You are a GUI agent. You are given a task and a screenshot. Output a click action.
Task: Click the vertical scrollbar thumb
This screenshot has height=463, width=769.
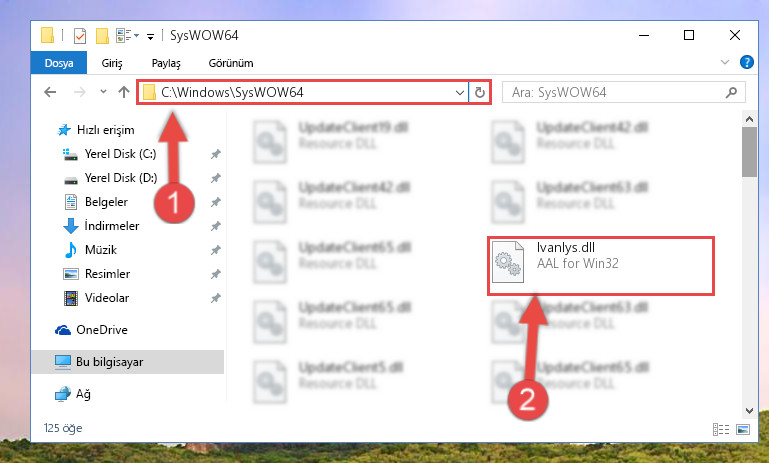click(x=749, y=152)
